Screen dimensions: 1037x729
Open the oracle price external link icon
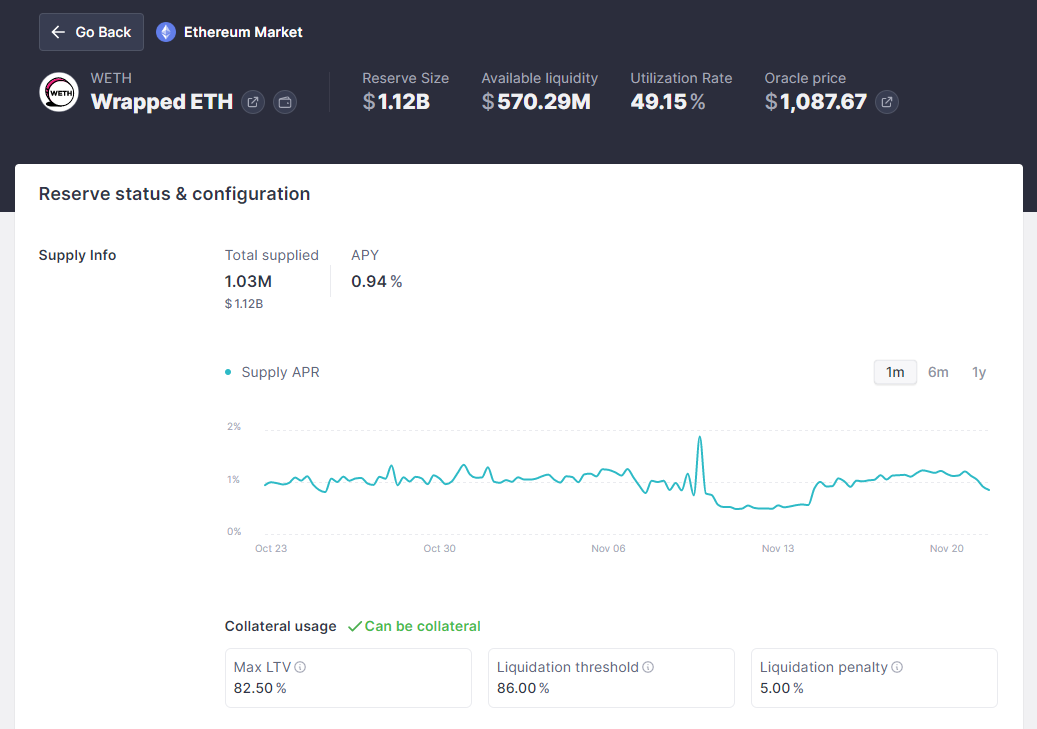[886, 102]
